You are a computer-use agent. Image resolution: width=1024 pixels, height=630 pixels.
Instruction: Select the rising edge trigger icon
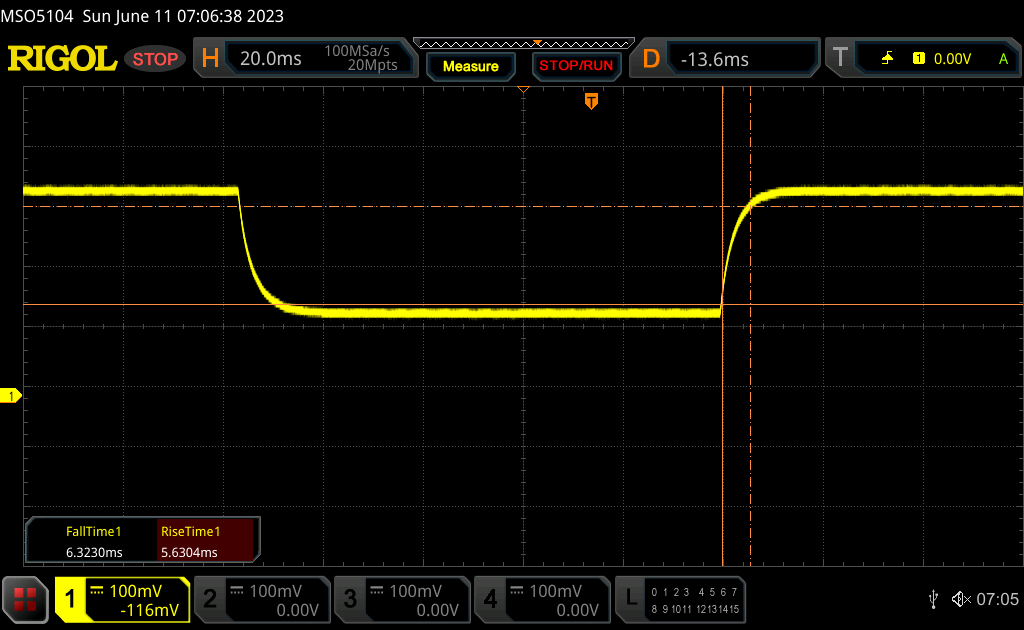[887, 59]
